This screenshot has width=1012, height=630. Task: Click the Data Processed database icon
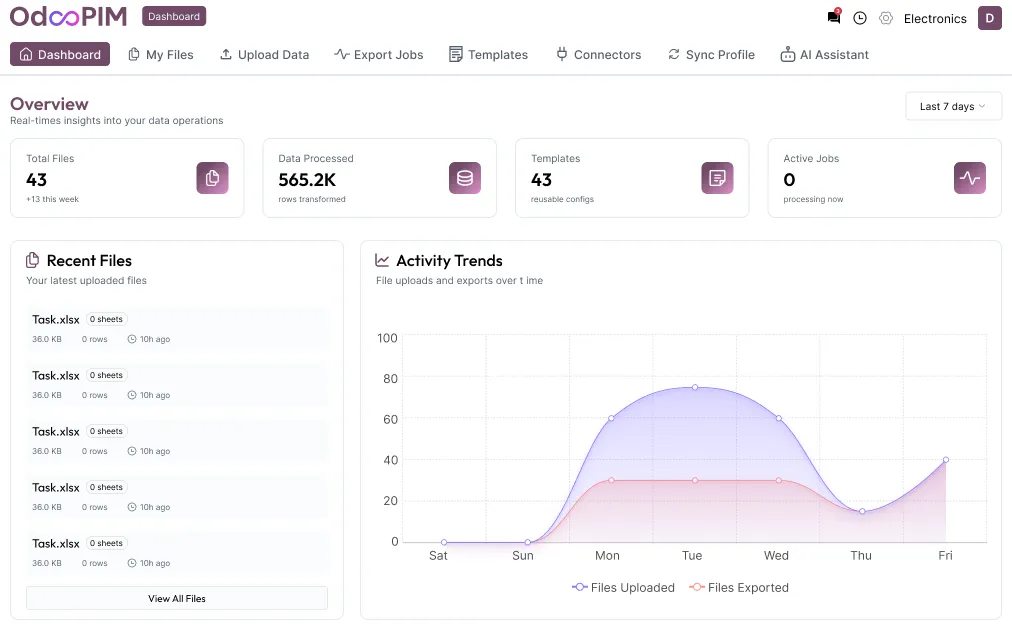click(464, 178)
